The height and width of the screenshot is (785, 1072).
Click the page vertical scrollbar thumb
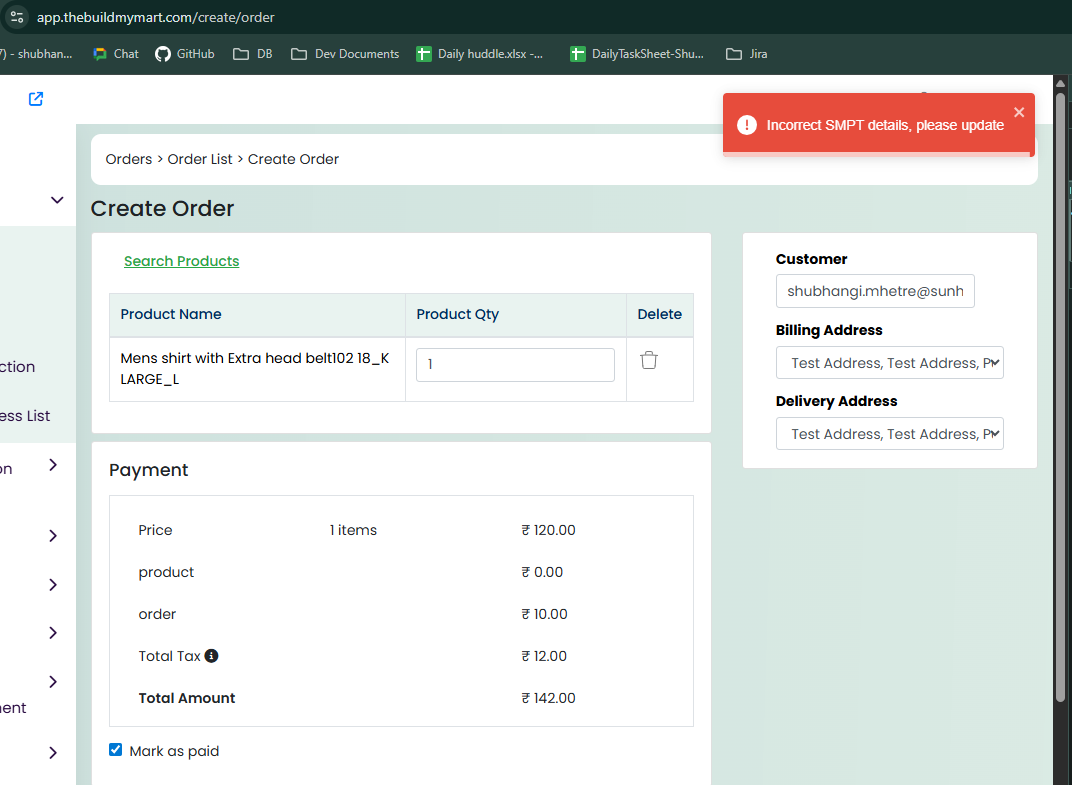[1060, 397]
